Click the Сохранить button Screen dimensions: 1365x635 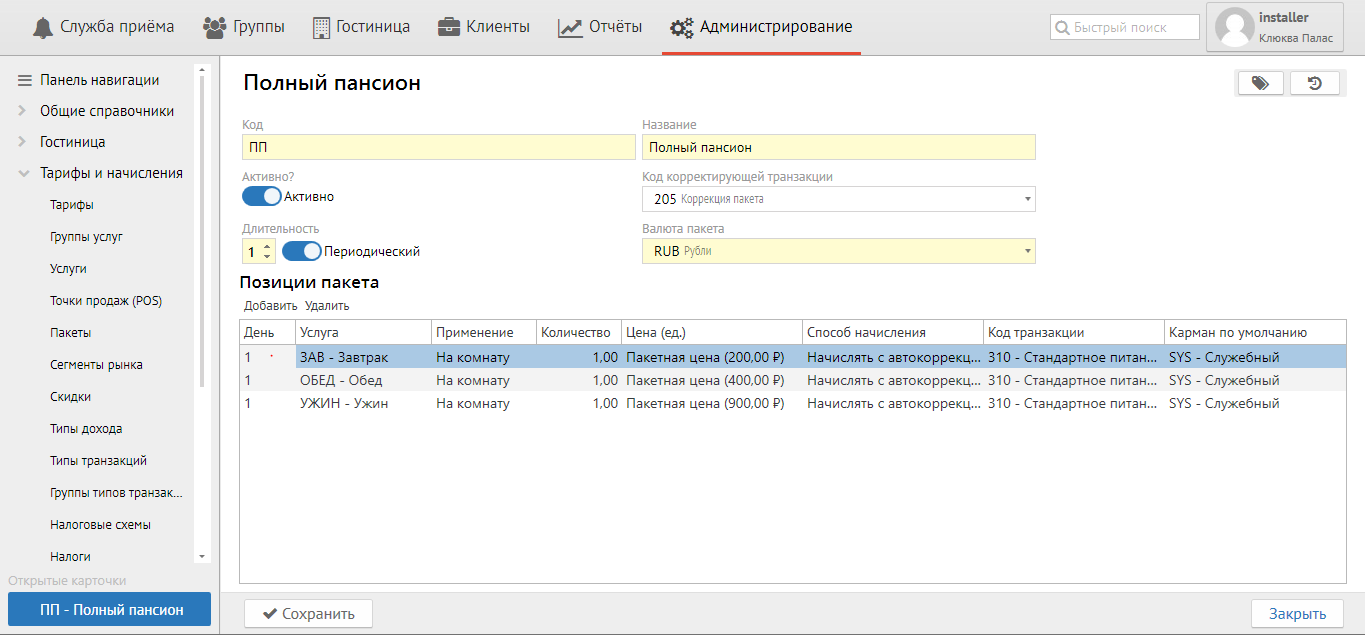(x=308, y=614)
